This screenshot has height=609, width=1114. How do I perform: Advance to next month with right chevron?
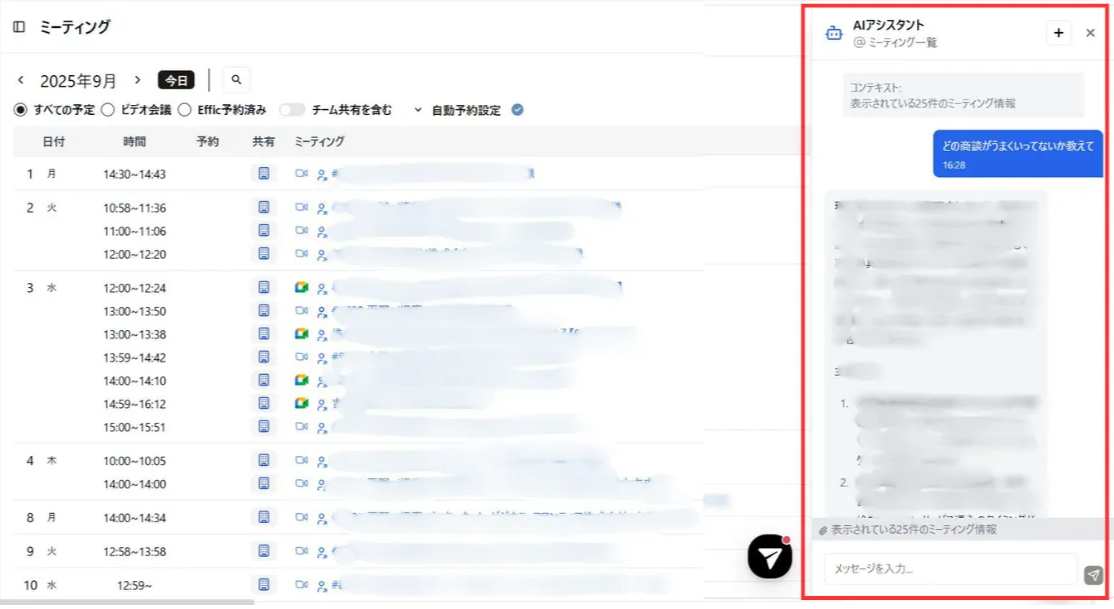pos(138,80)
